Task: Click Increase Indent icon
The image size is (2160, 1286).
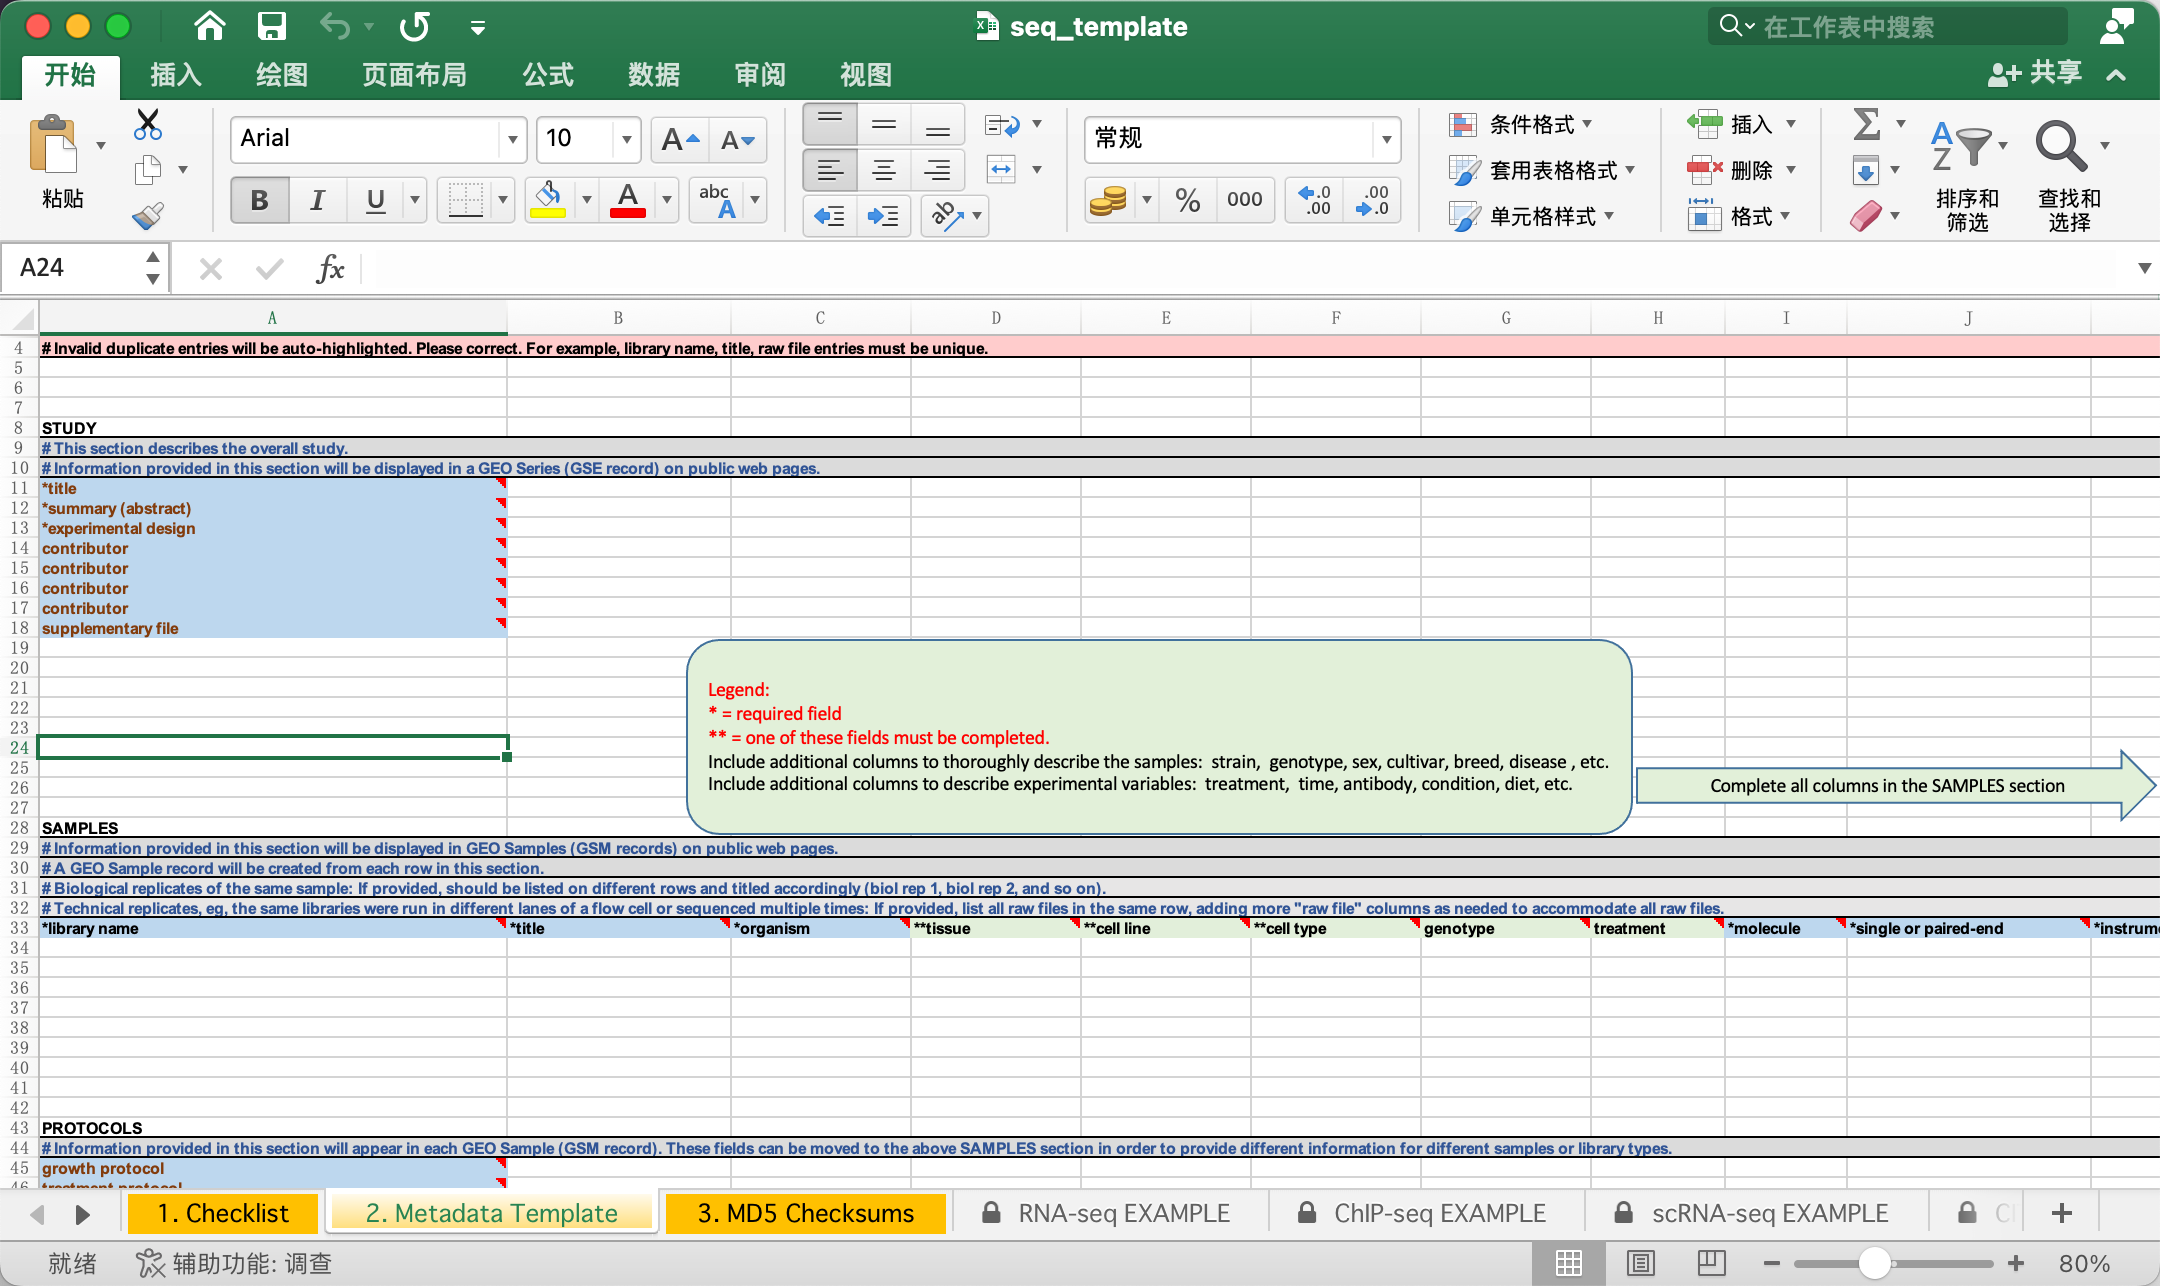Action: (x=883, y=216)
